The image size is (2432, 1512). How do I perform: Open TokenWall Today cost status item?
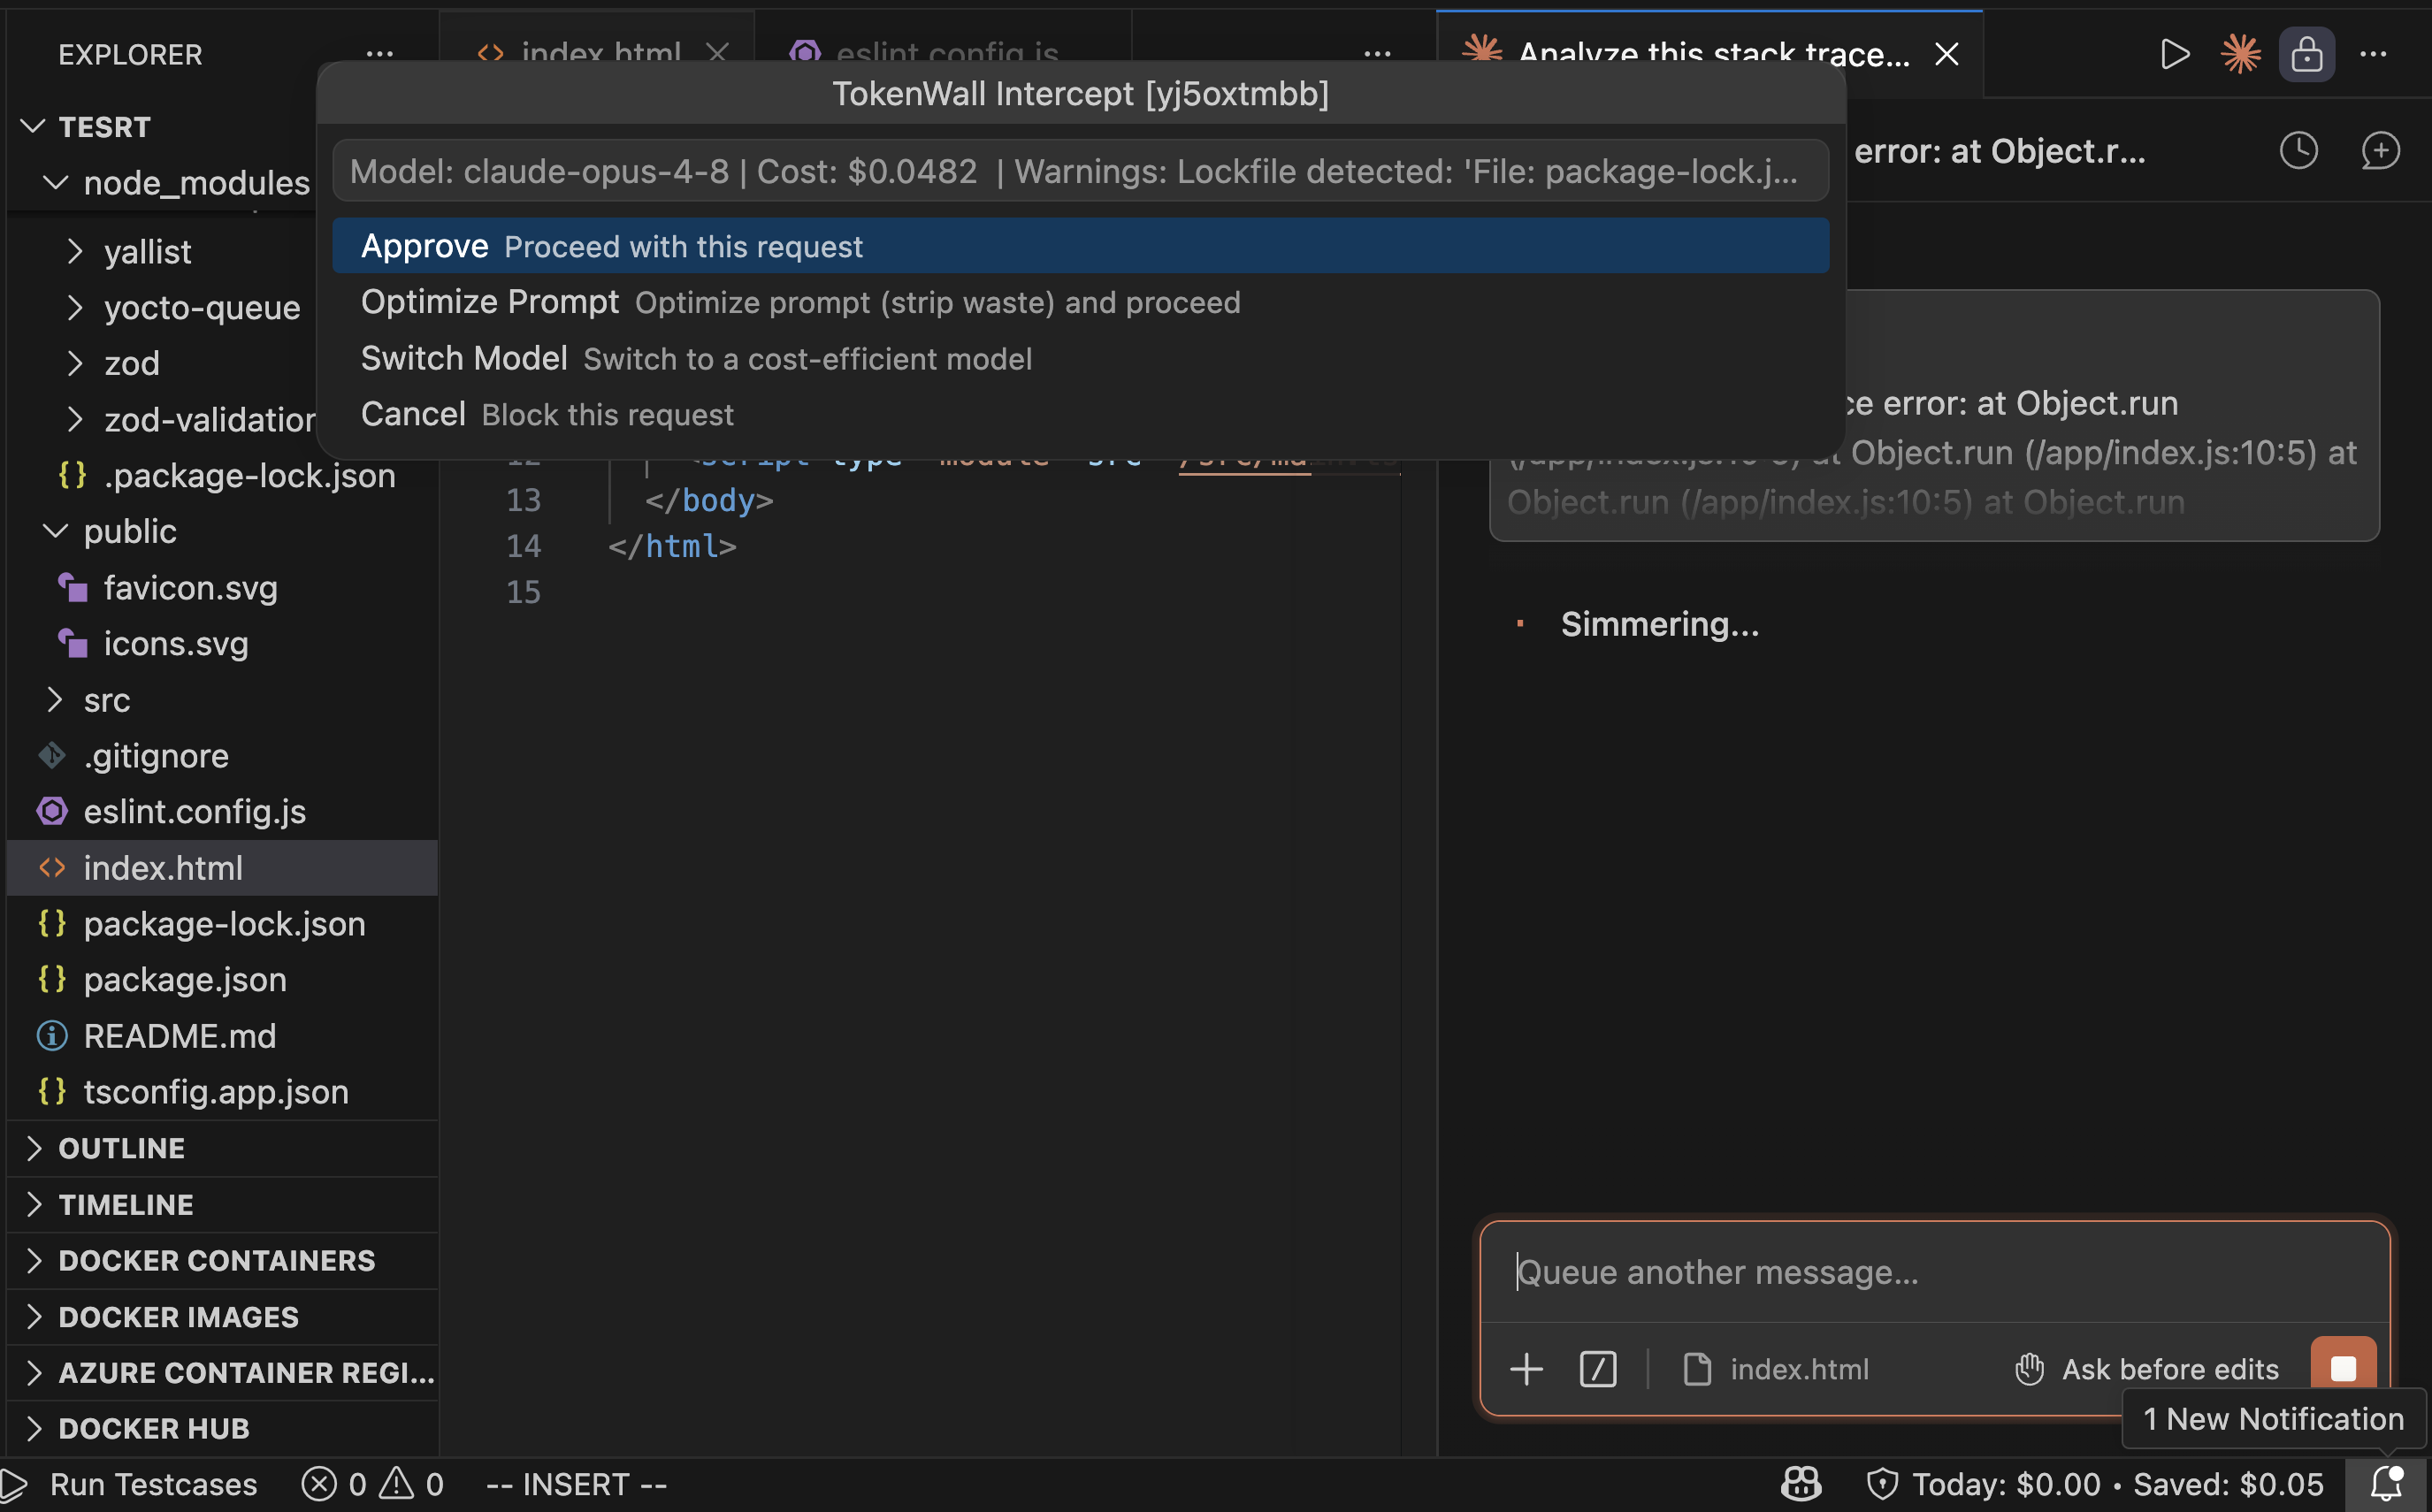pyautogui.click(x=2094, y=1484)
